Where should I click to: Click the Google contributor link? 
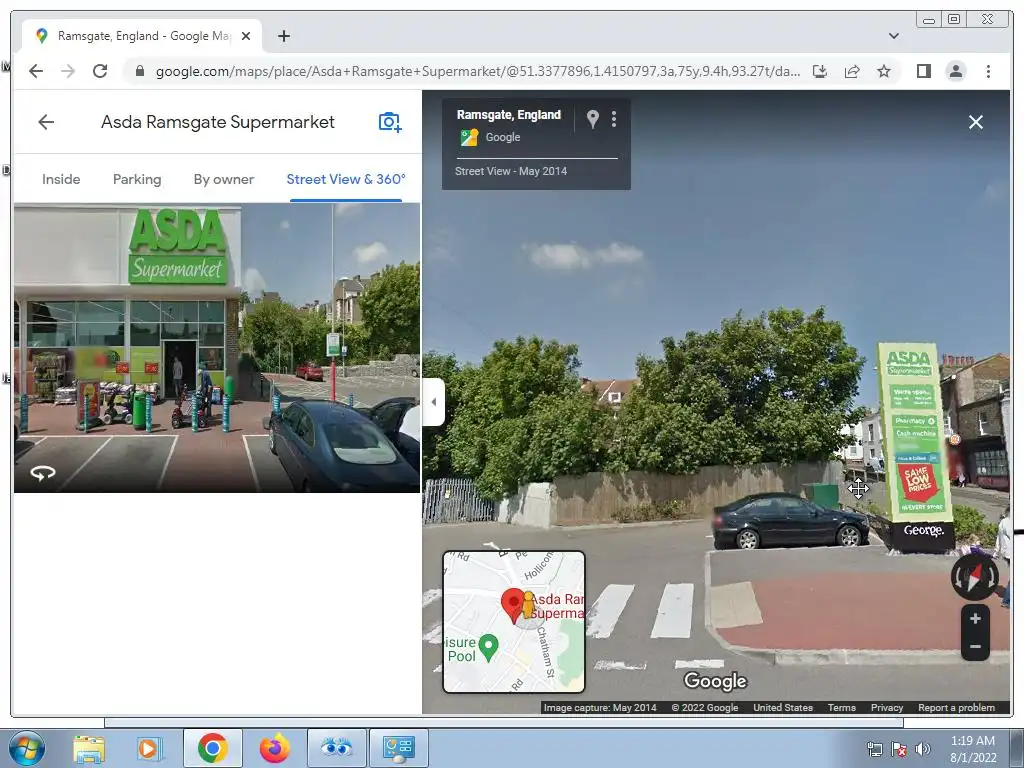coord(503,137)
